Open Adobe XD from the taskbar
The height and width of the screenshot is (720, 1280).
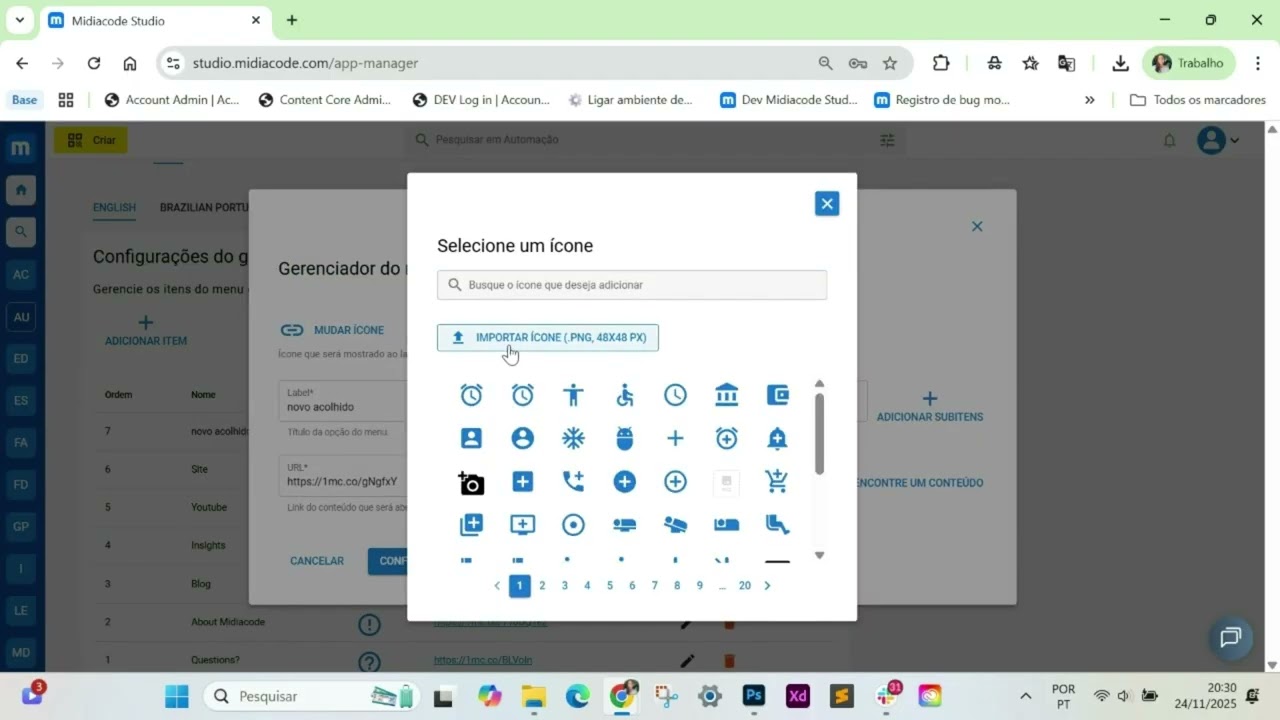coord(797,696)
